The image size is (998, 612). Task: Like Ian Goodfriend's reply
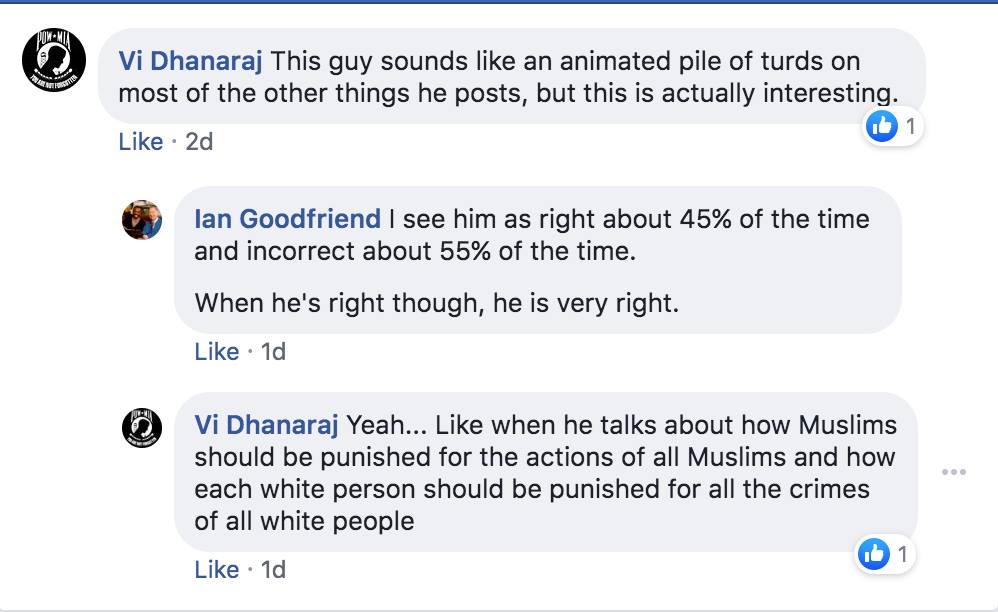point(216,352)
